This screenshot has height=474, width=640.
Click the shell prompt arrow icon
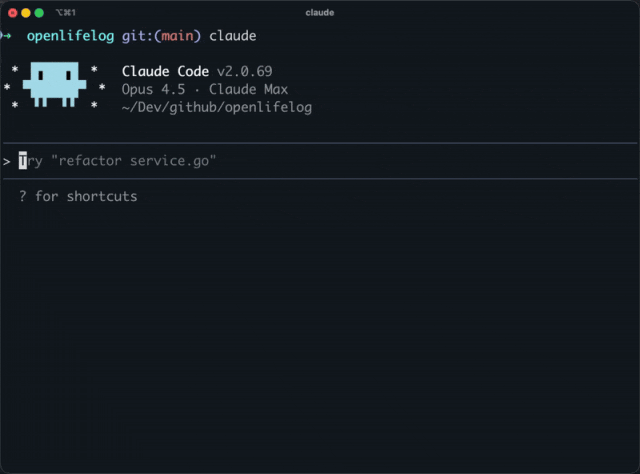[7, 36]
